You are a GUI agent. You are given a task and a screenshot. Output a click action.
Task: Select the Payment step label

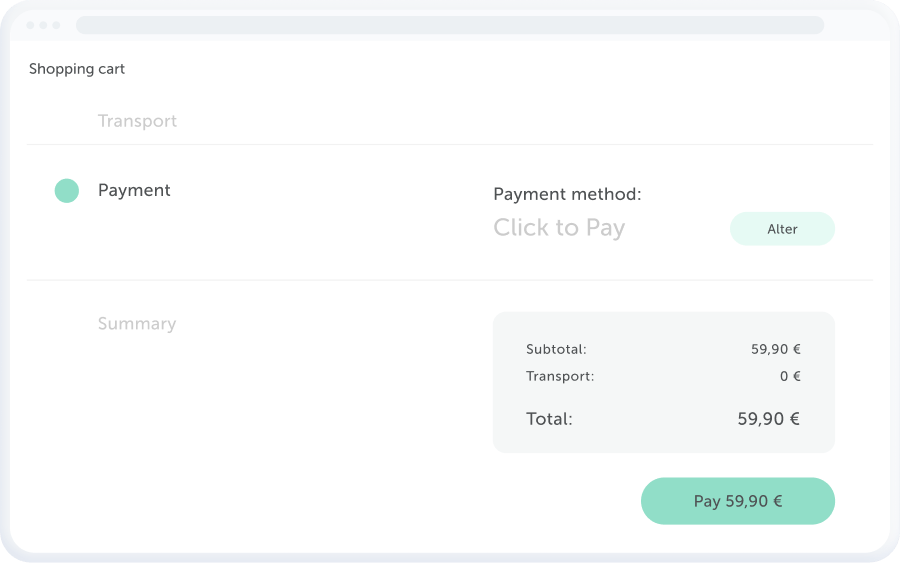(x=134, y=190)
